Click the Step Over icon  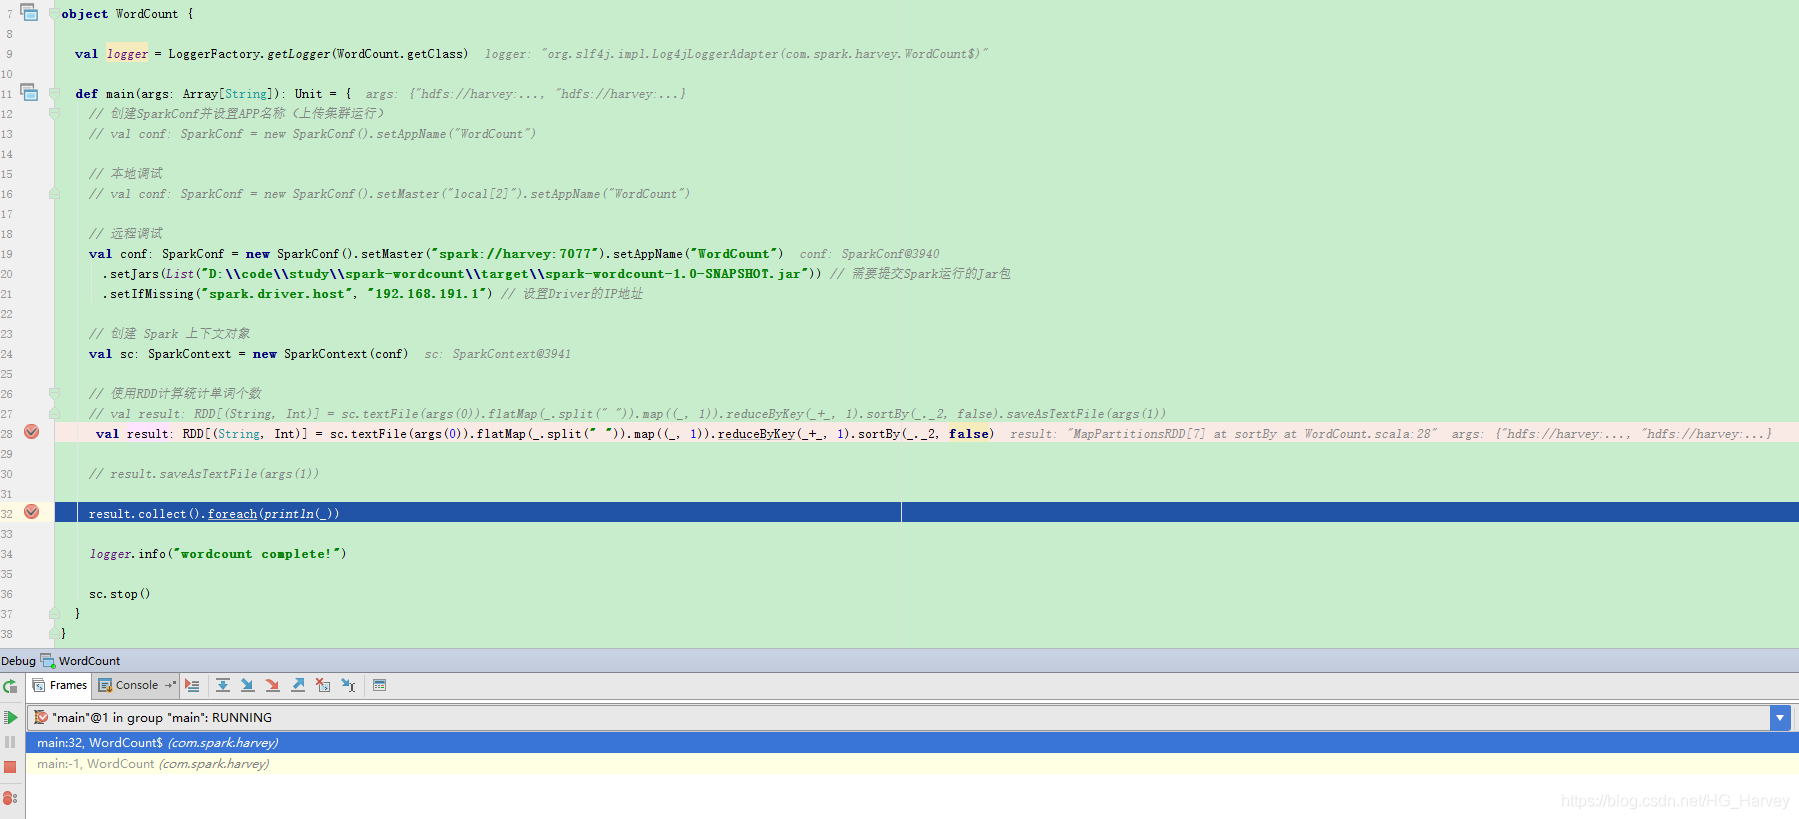[x=223, y=685]
